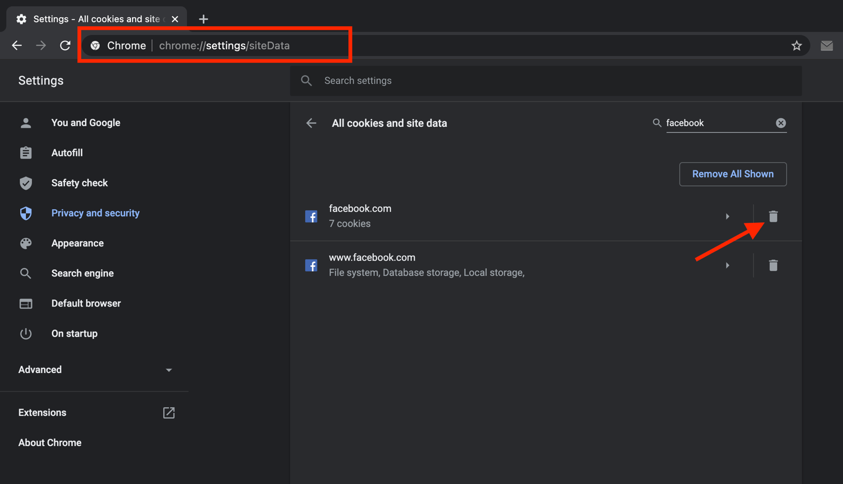Screen dimensions: 843x484
Task: Clear the facebook search text
Action: click(781, 123)
